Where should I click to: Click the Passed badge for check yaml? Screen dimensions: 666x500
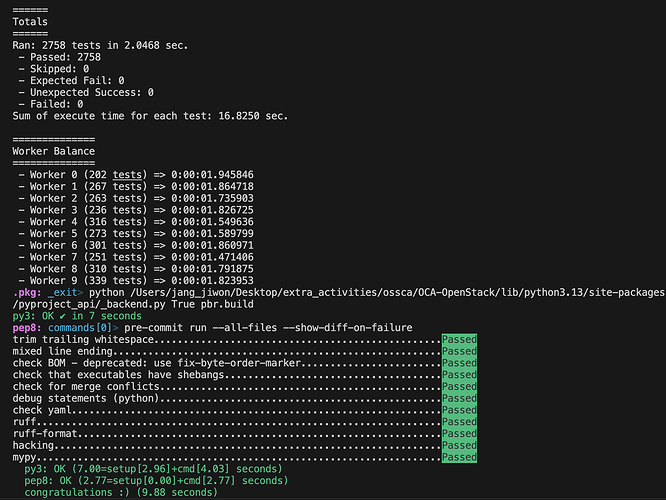pyautogui.click(x=459, y=410)
